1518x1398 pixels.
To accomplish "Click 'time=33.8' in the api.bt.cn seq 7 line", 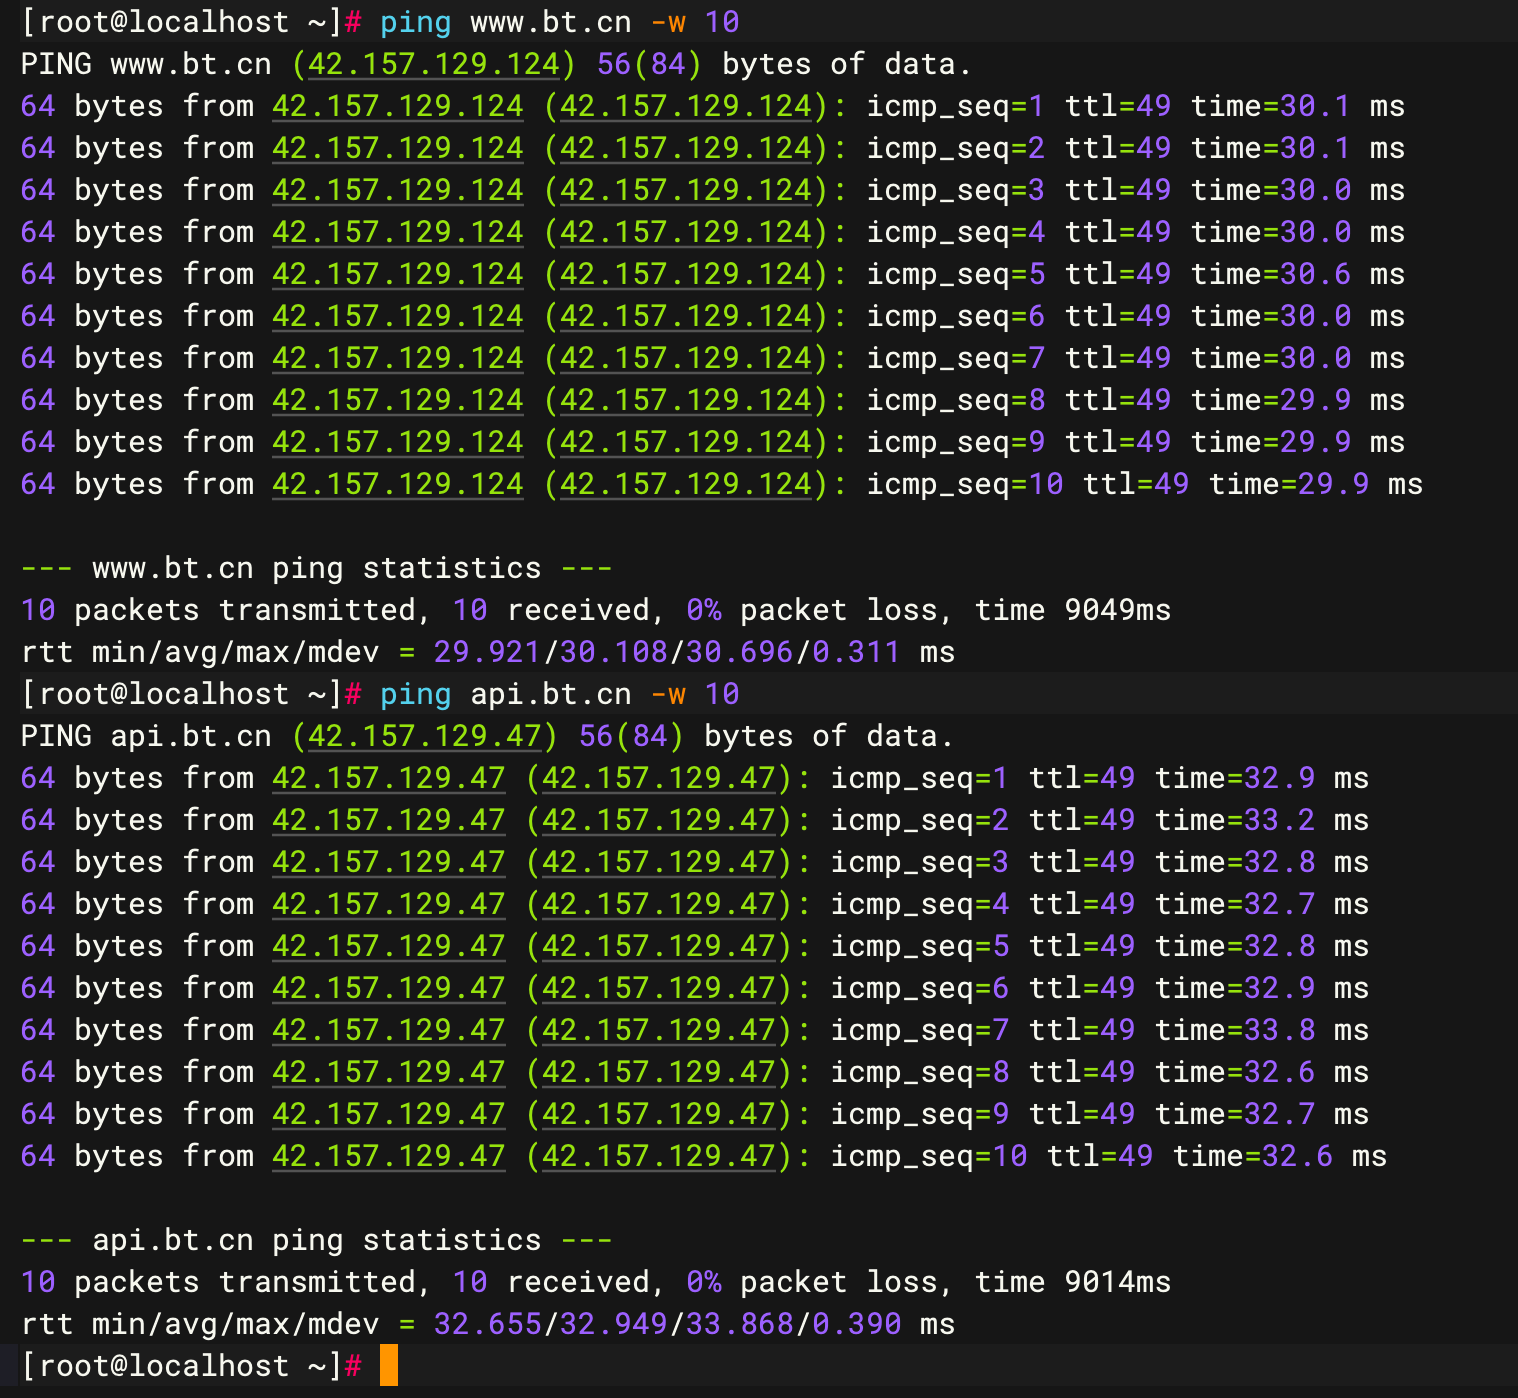I will coord(1235,1030).
